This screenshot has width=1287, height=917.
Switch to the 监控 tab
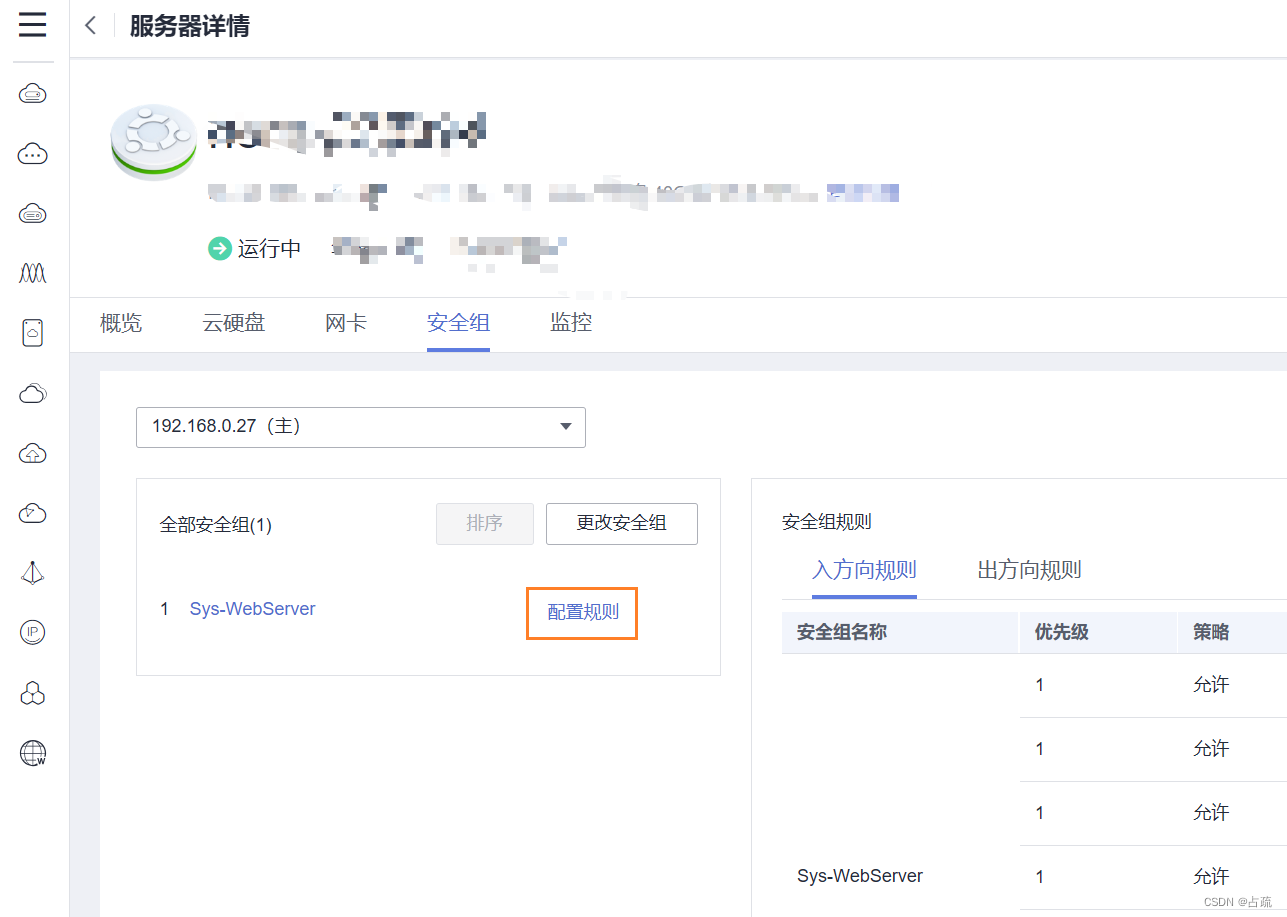pos(571,323)
